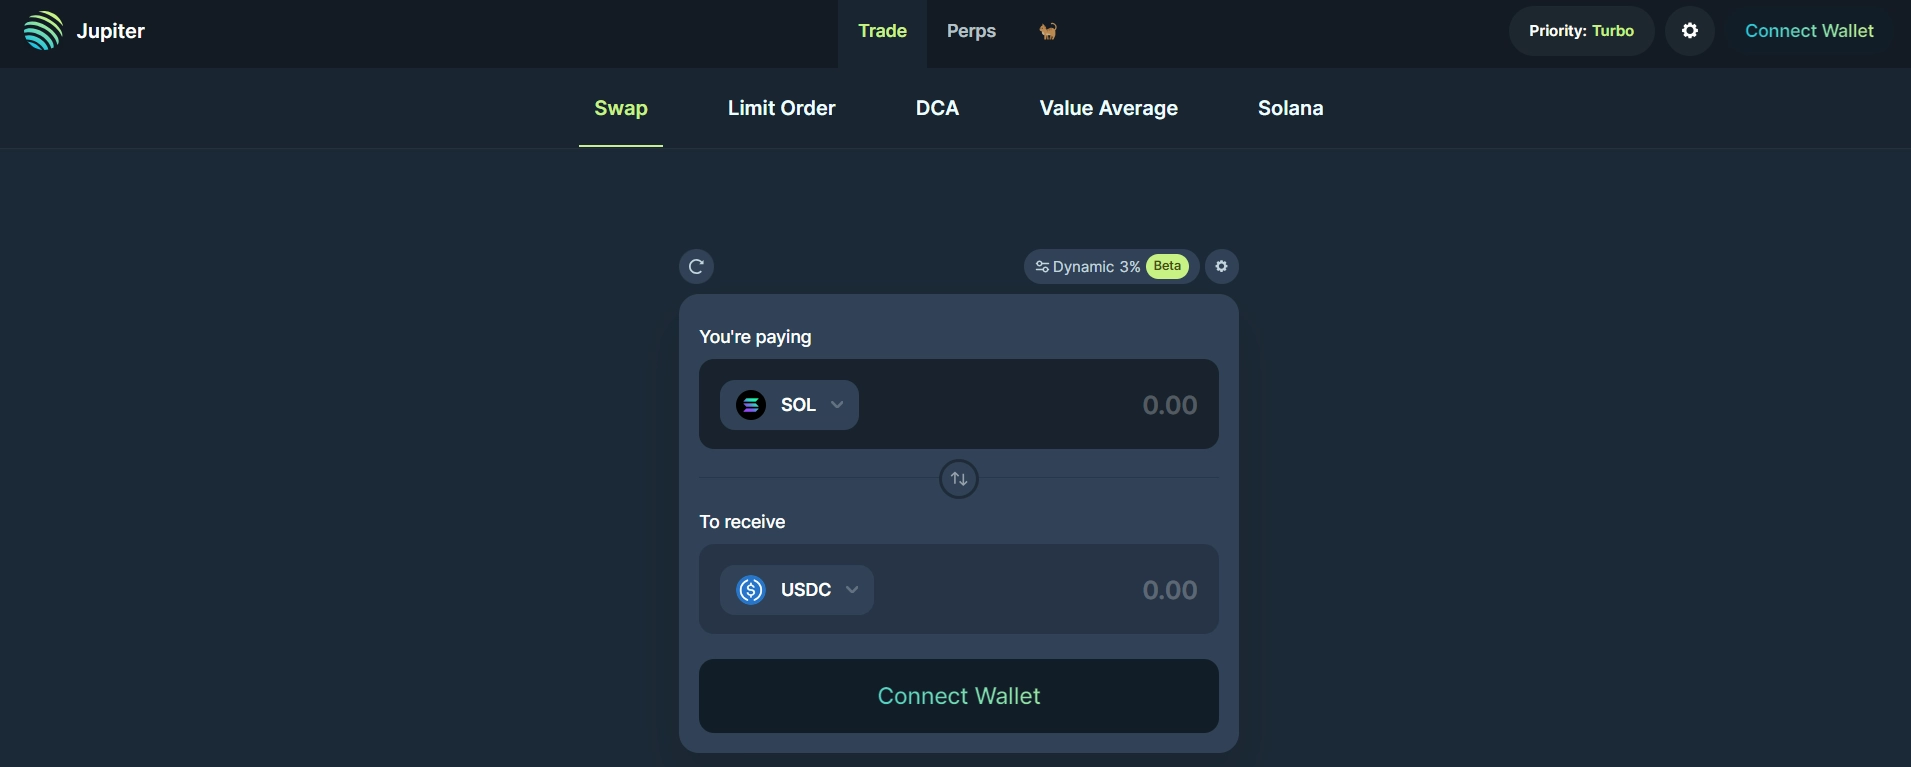Open swap settings gear above paying panel

tap(1221, 267)
